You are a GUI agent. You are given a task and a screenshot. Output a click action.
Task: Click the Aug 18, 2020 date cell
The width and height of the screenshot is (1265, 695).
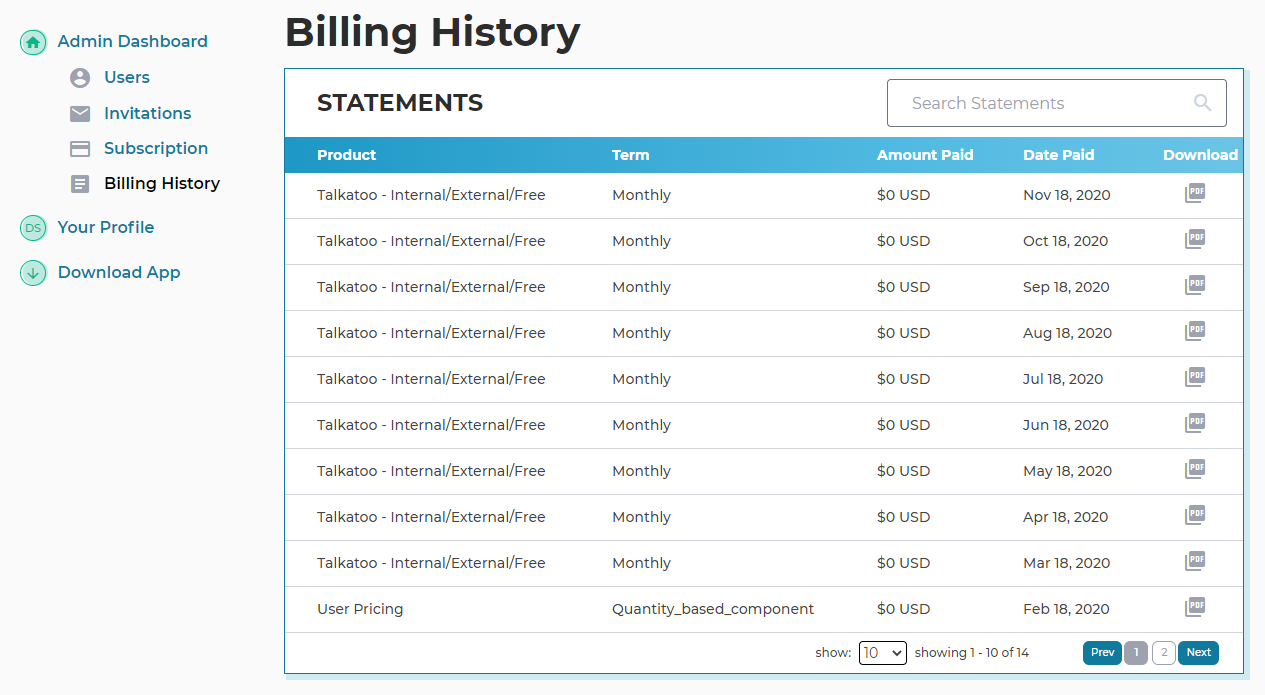pos(1067,333)
